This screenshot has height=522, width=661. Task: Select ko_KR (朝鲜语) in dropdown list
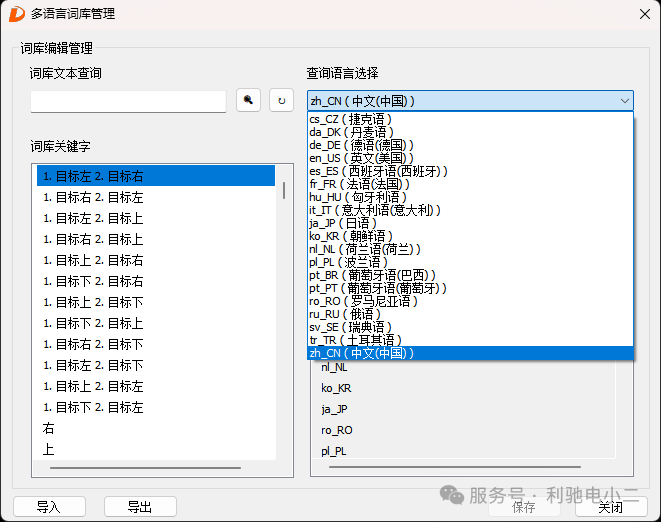tap(470, 236)
